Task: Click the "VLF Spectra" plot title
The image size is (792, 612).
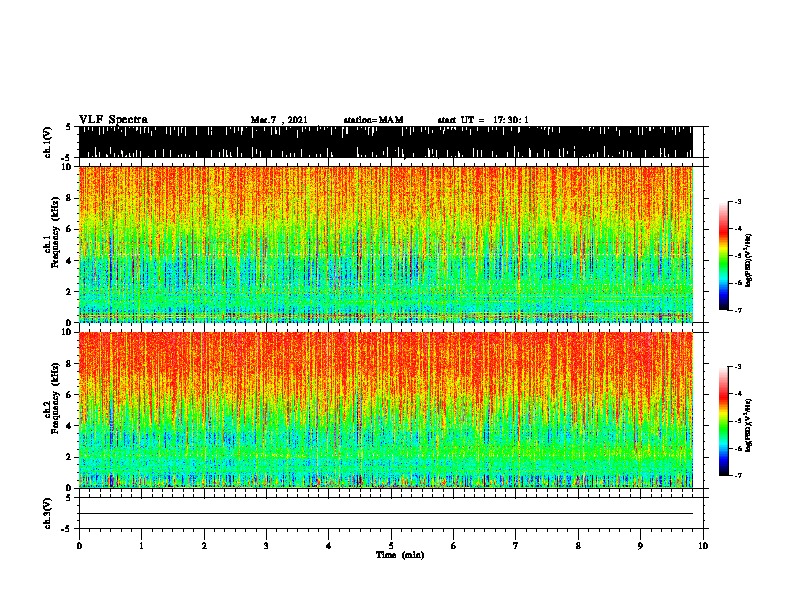Action: point(113,120)
